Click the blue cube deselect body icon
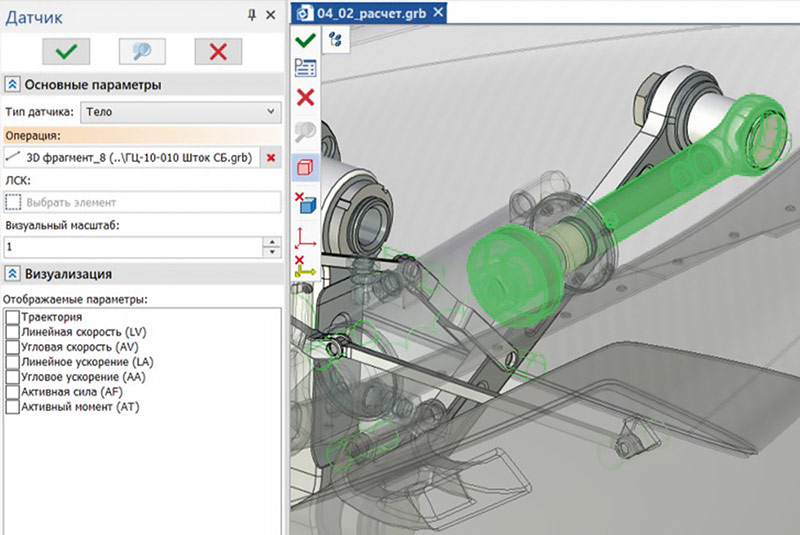Viewport: 800px width, 535px height. 306,203
